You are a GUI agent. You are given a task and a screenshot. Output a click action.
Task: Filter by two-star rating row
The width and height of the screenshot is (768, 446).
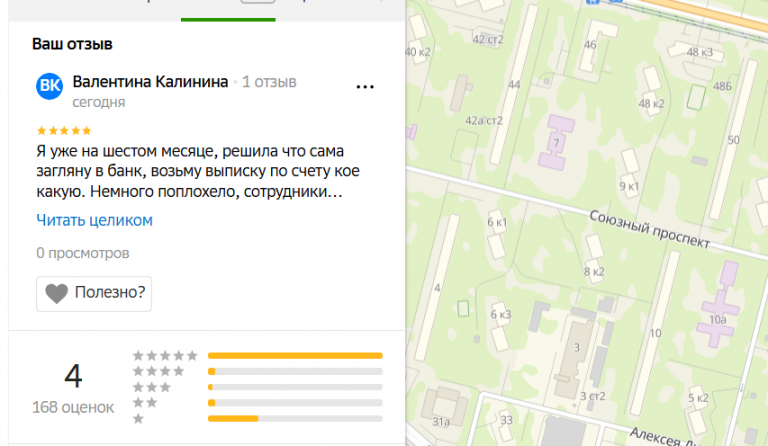pyautogui.click(x=258, y=403)
